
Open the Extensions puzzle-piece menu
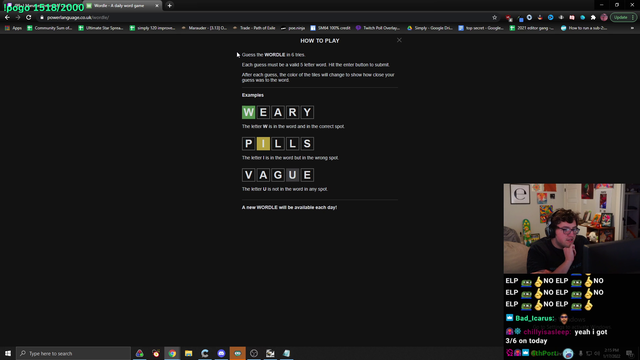(x=593, y=18)
